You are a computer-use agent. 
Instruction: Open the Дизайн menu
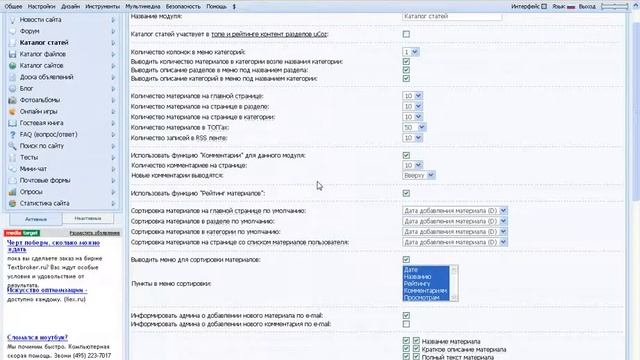pos(70,7)
